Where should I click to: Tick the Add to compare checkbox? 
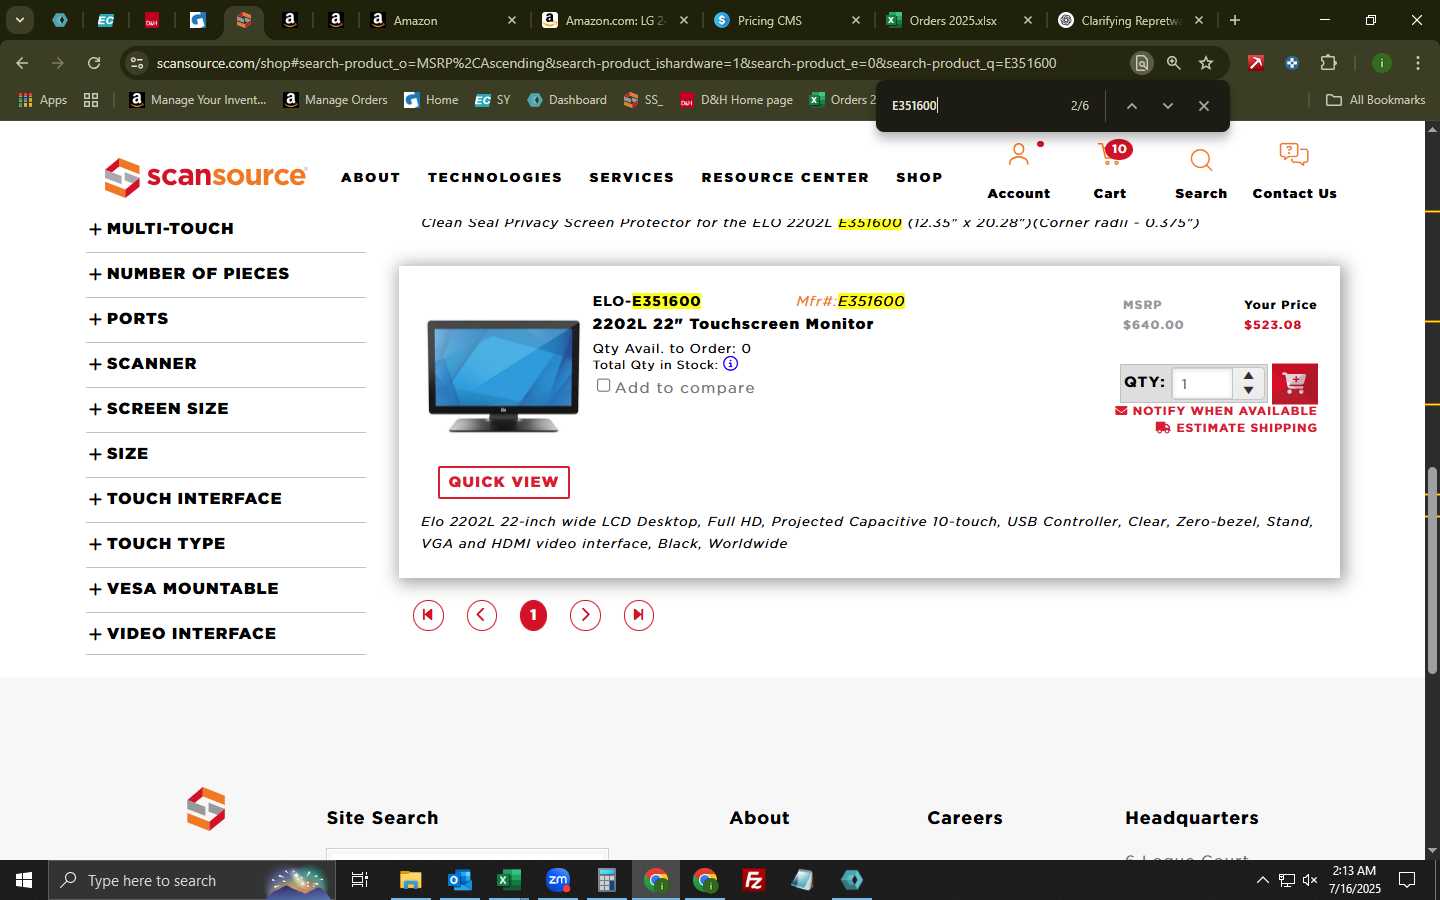(603, 385)
